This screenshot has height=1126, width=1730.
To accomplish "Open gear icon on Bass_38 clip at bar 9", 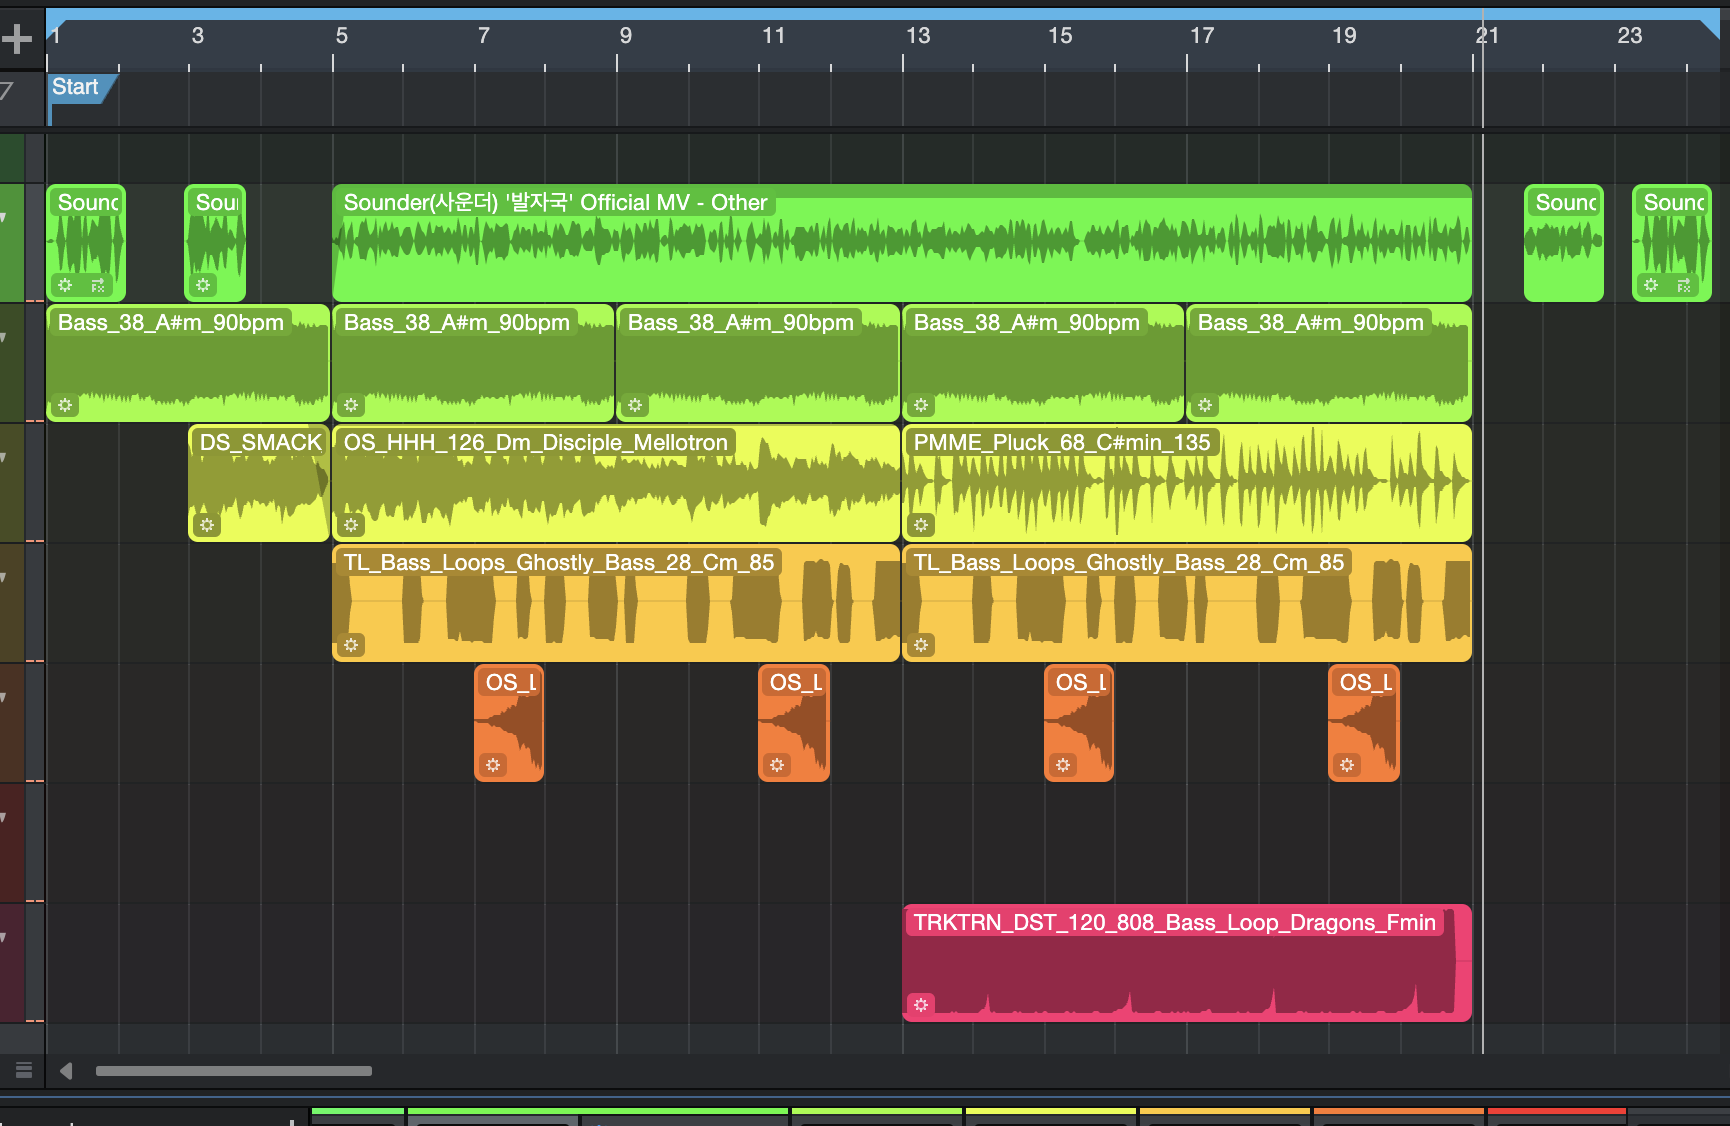I will click(635, 405).
